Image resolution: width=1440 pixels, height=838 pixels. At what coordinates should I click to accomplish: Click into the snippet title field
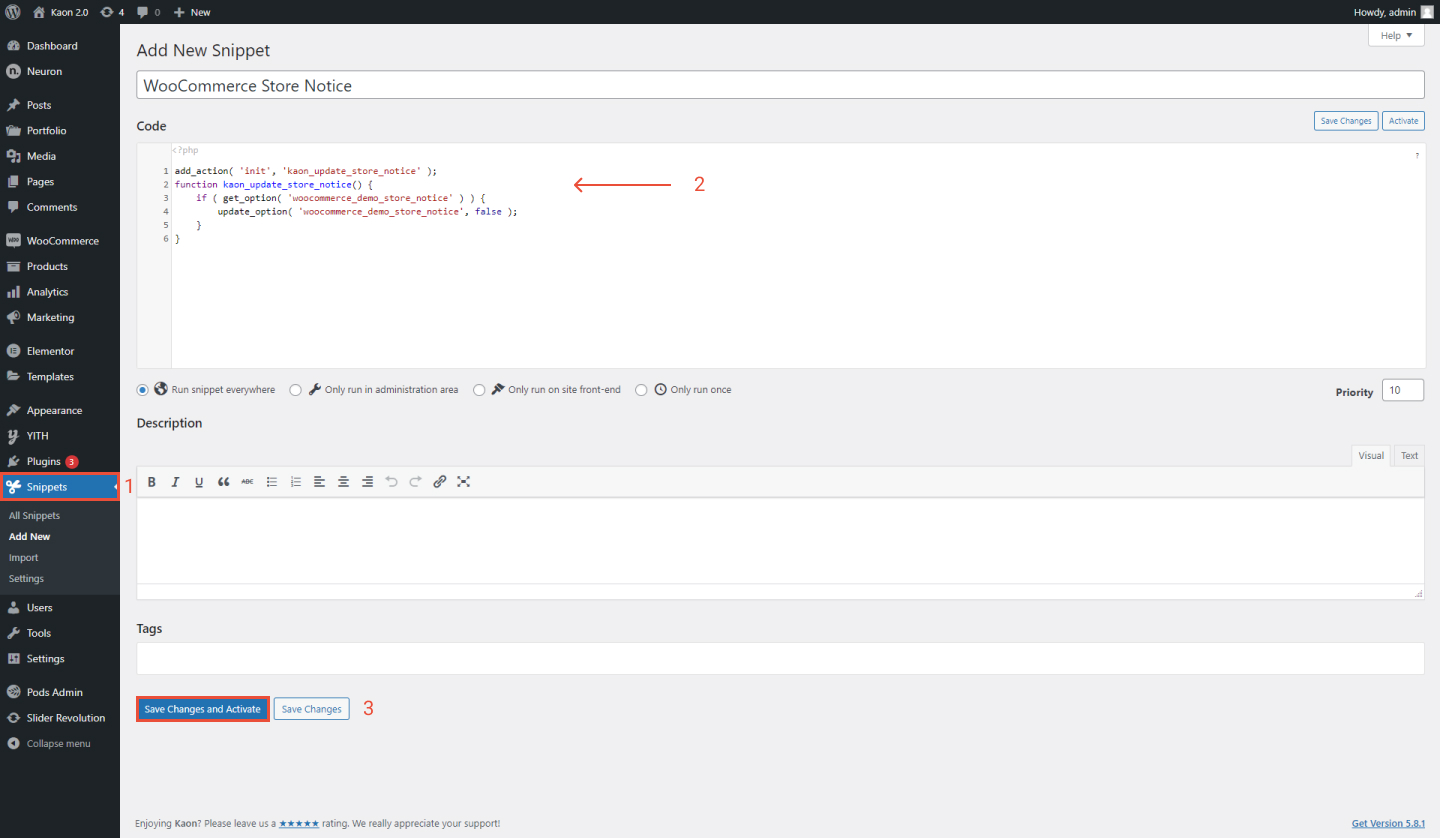(x=780, y=85)
